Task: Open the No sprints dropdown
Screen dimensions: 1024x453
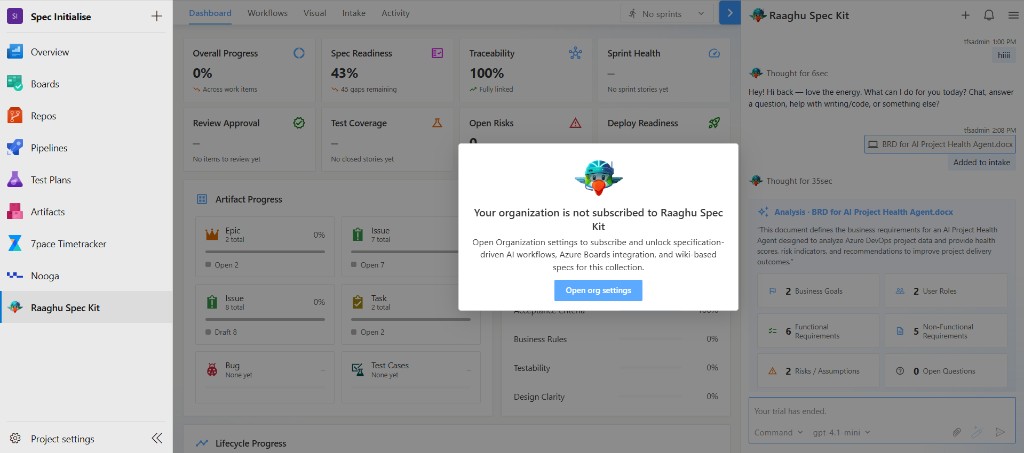Action: coord(666,13)
